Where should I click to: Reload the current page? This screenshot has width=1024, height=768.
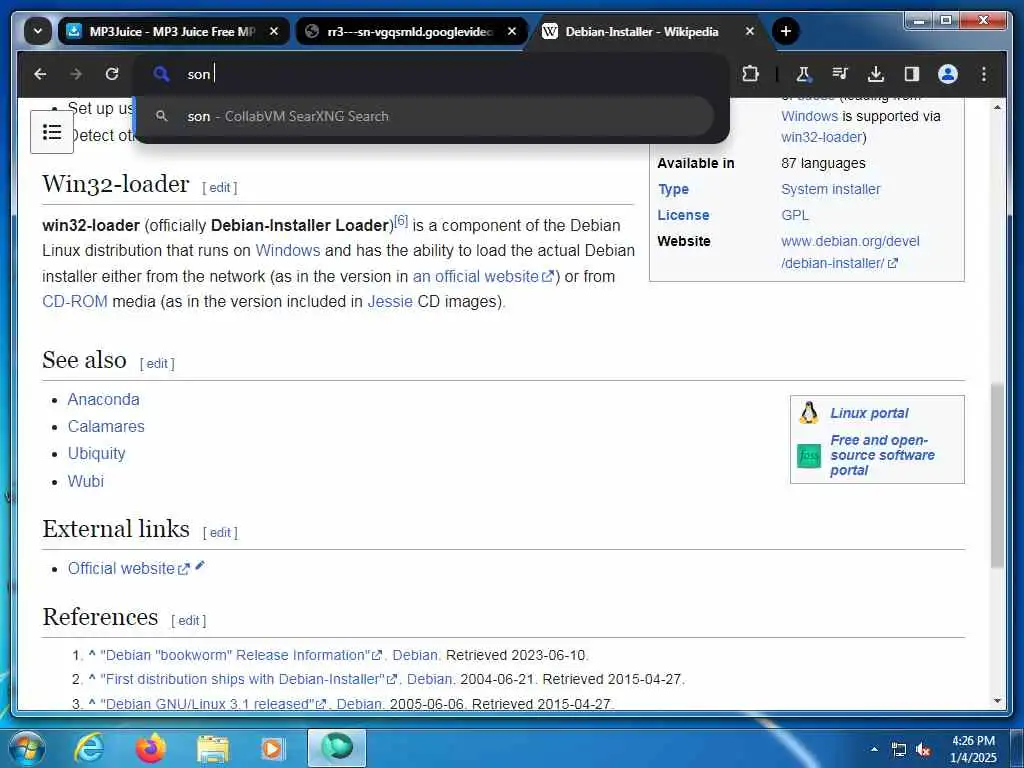112,74
